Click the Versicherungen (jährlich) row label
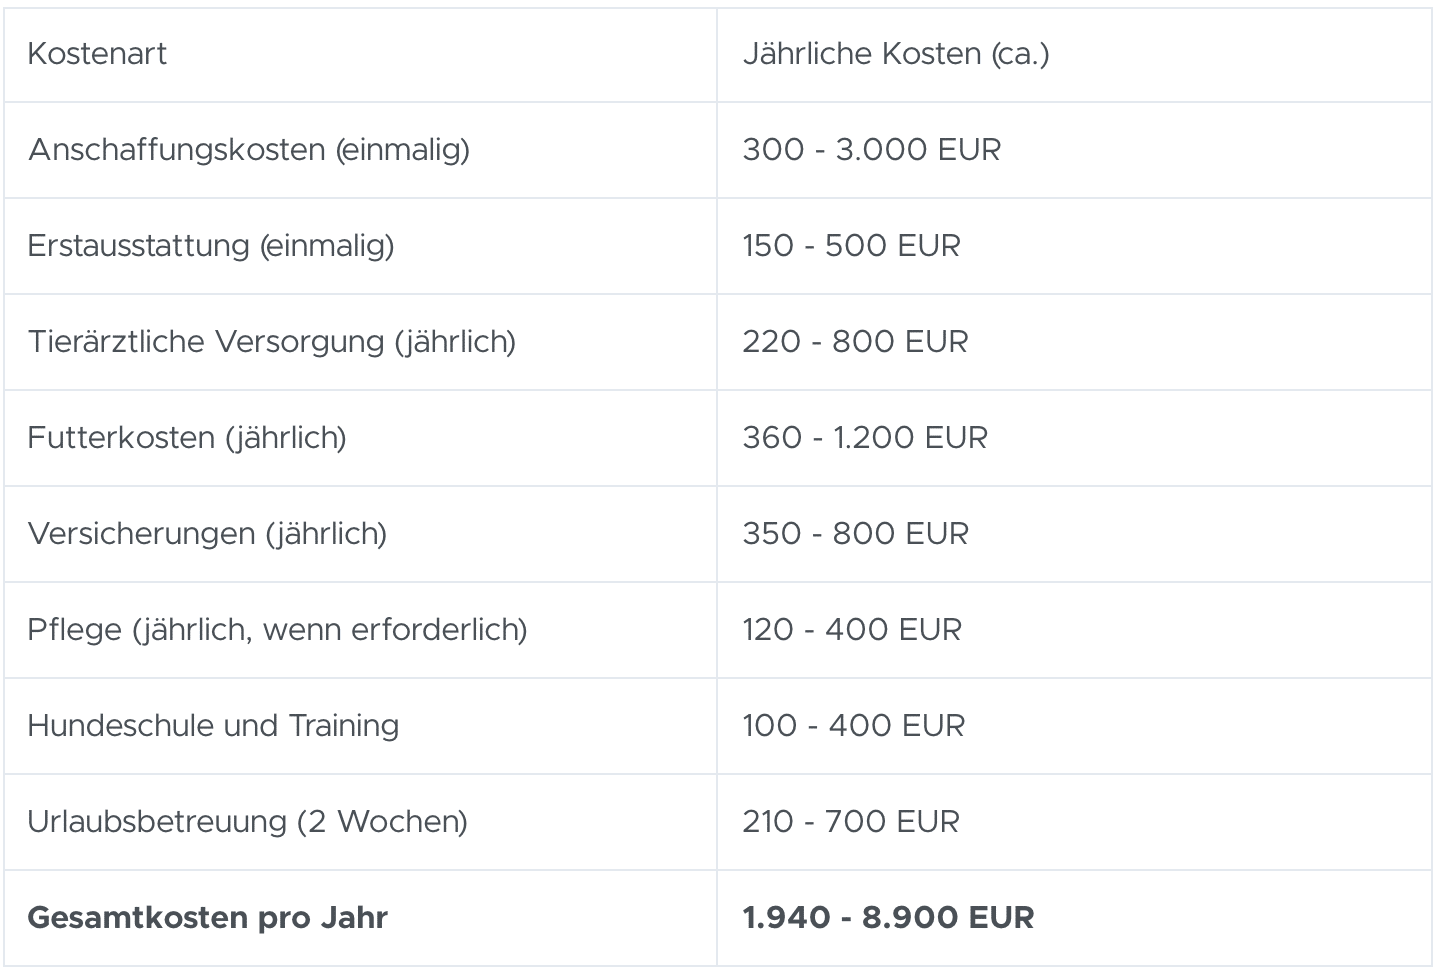 [207, 534]
